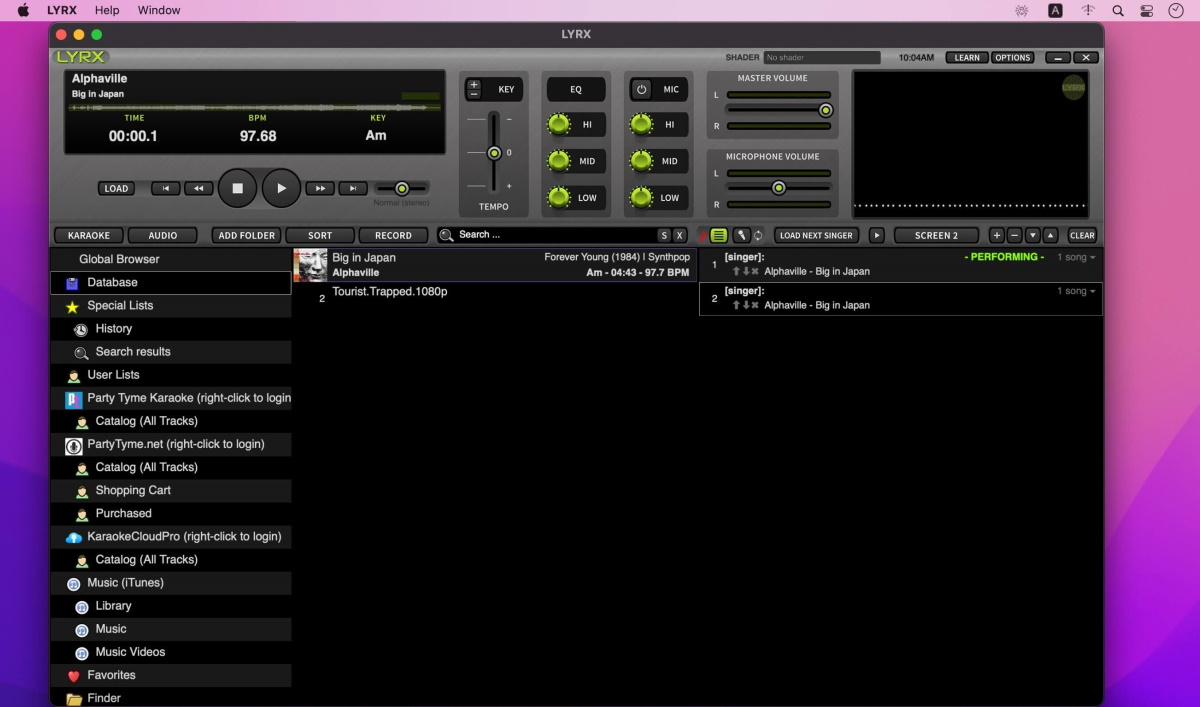Select Database in the browser
This screenshot has height=707, width=1200.
click(170, 283)
